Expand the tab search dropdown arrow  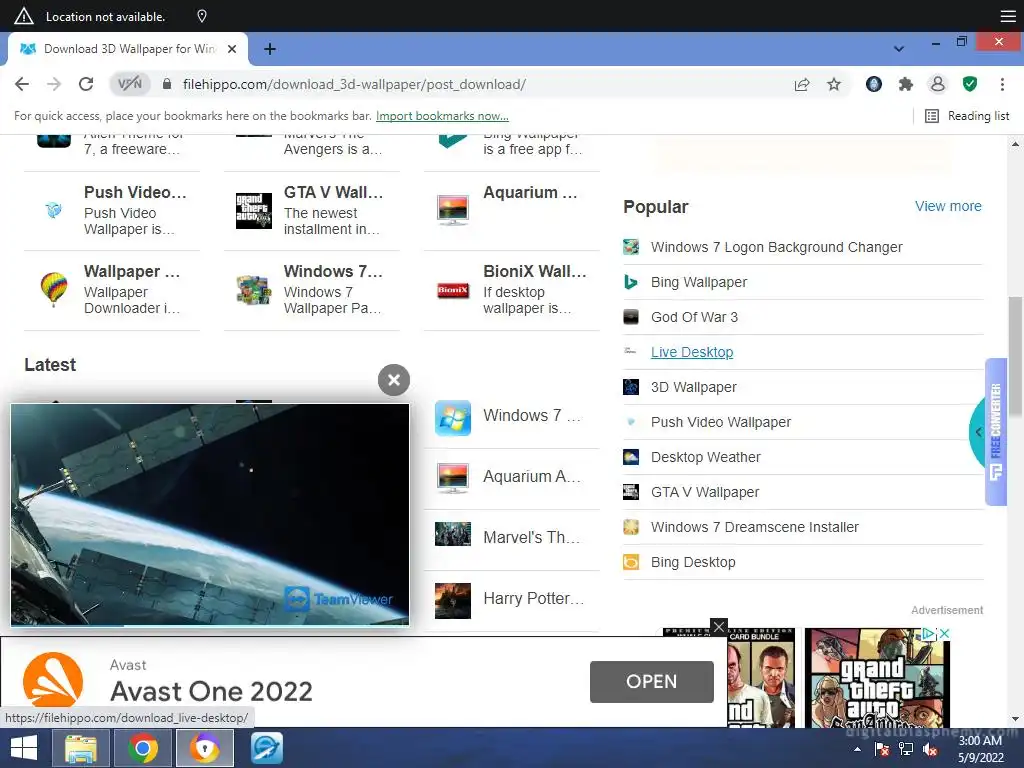[899, 49]
